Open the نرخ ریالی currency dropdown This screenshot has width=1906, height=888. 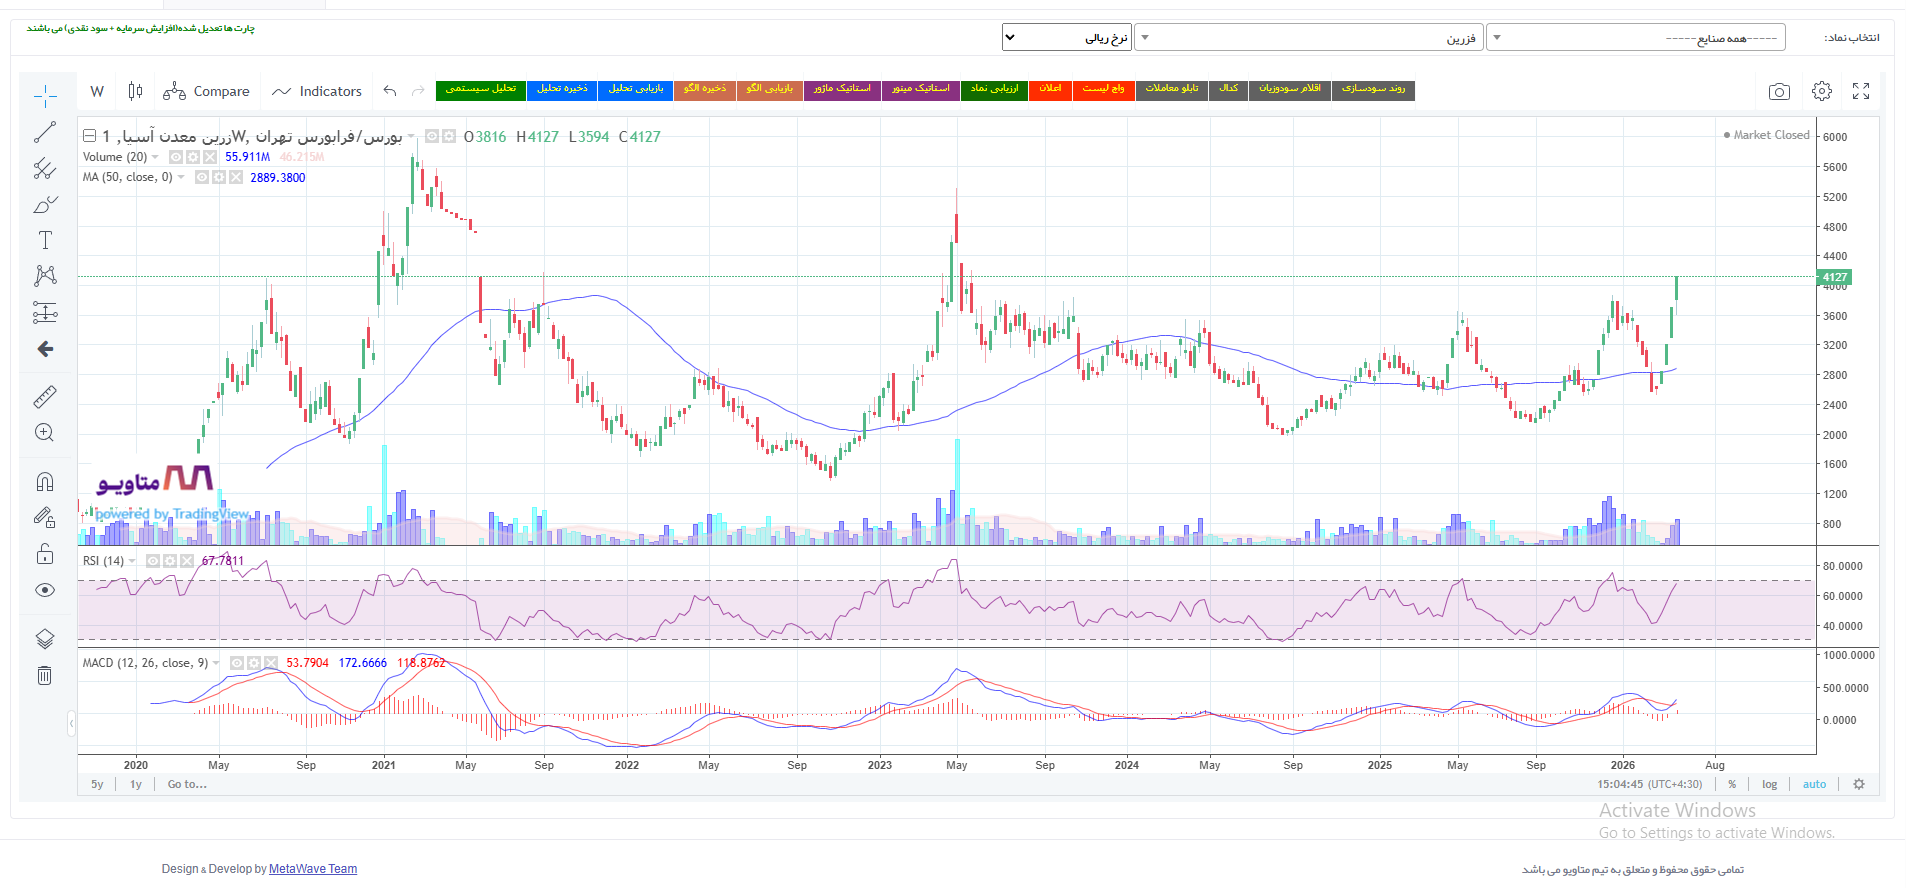point(1067,38)
